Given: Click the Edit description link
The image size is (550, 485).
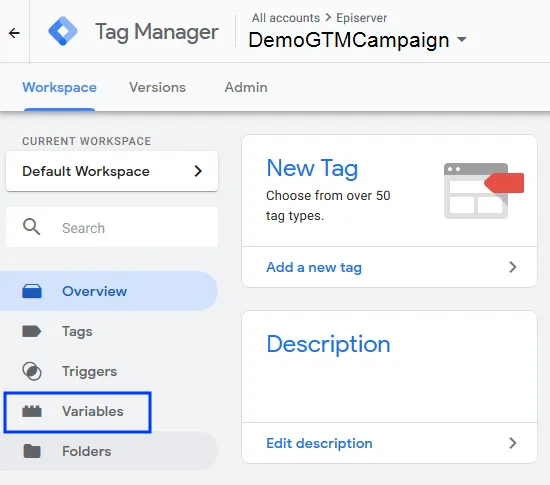Looking at the screenshot, I should pyautogui.click(x=319, y=444).
